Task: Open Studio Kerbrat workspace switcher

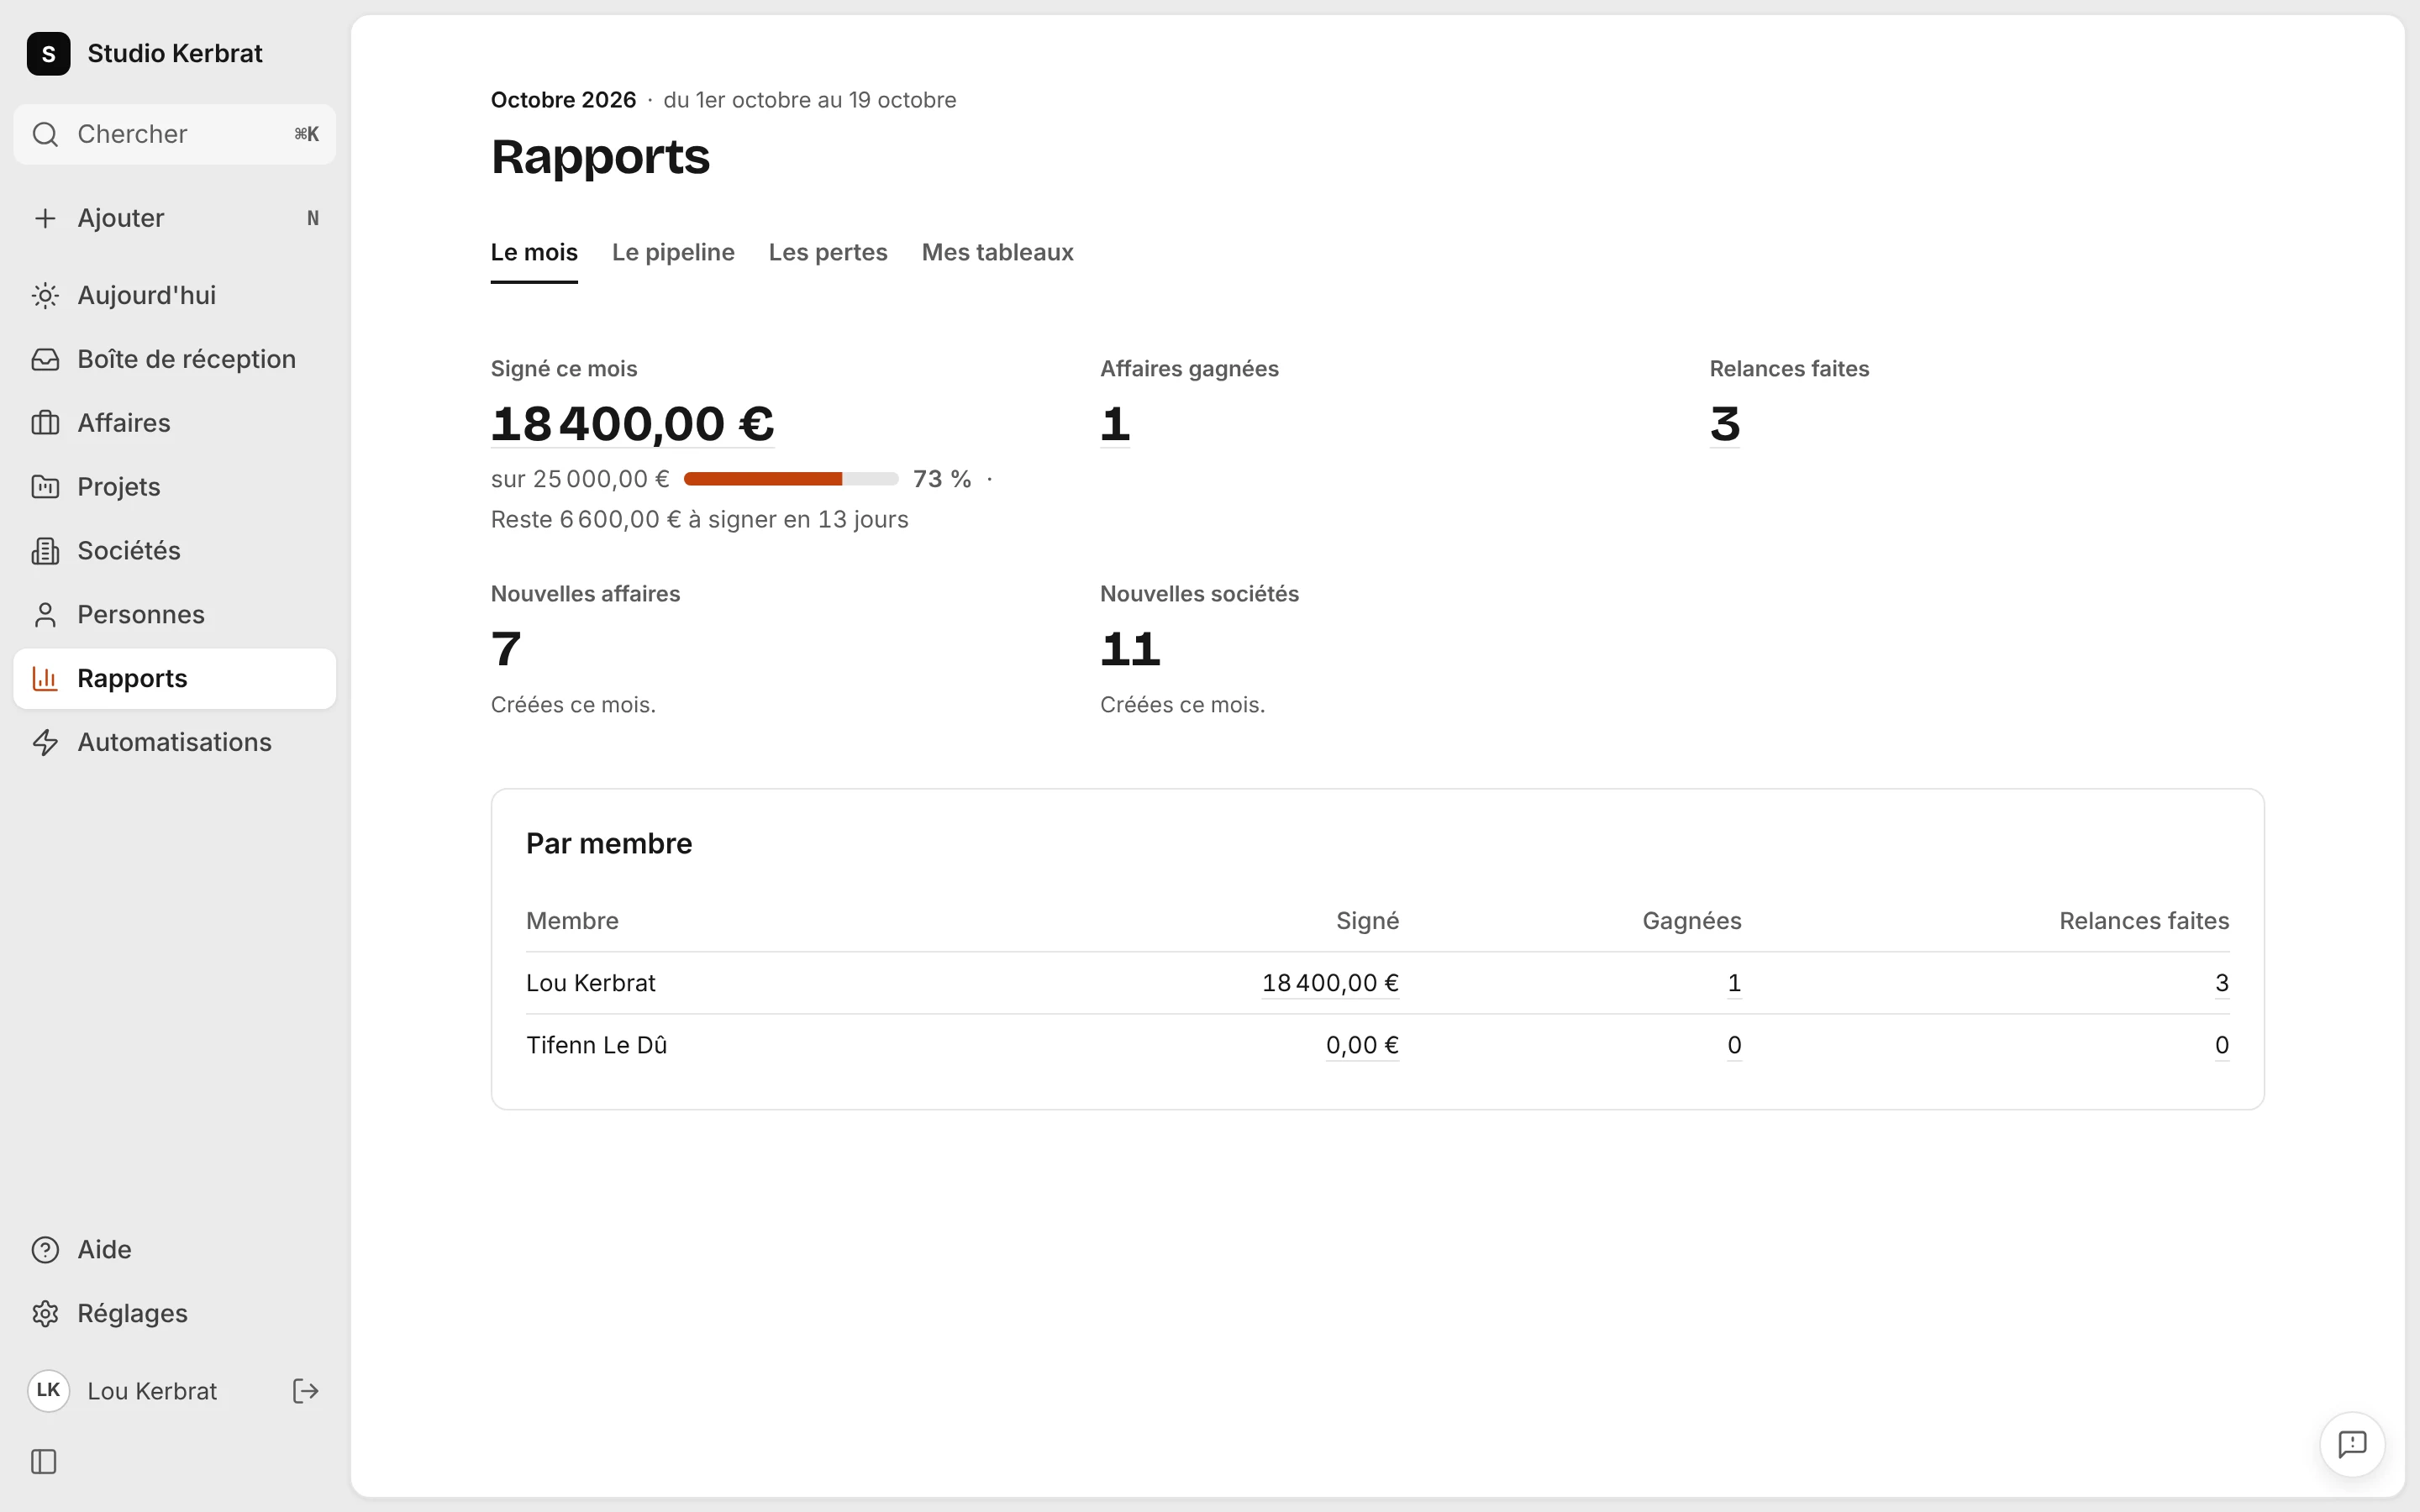Action: coord(145,53)
